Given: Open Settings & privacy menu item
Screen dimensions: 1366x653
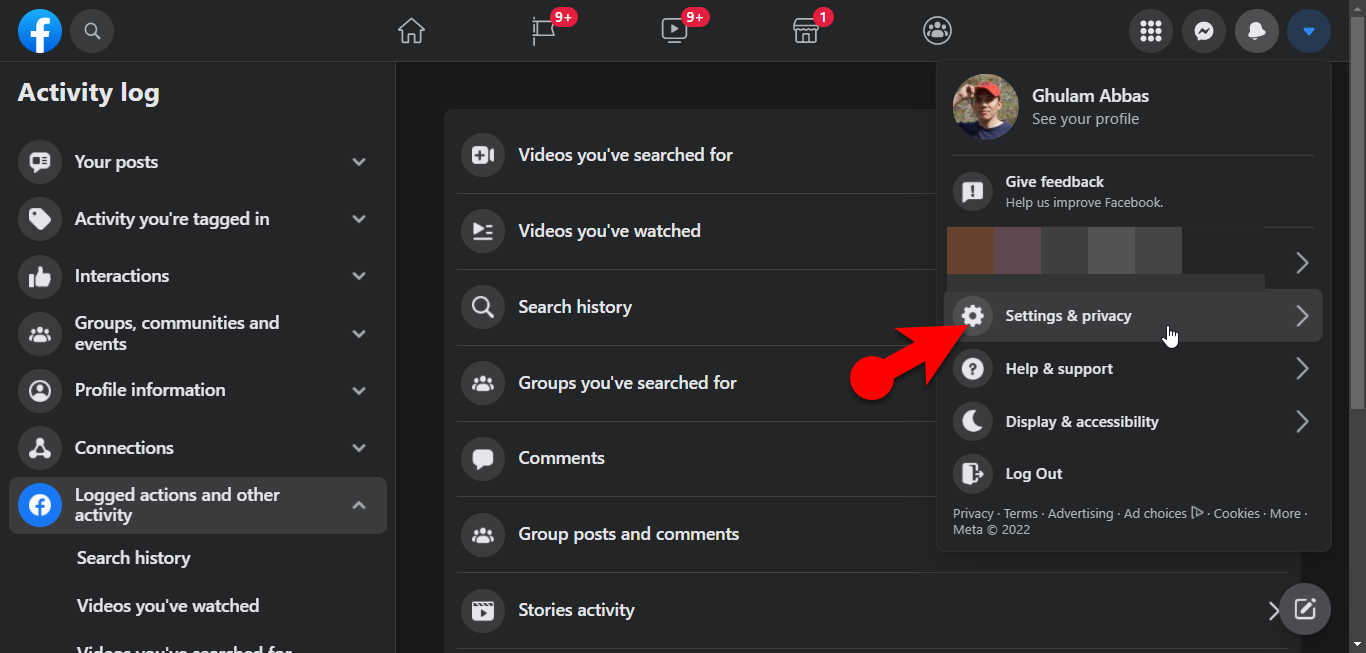Looking at the screenshot, I should click(1068, 316).
